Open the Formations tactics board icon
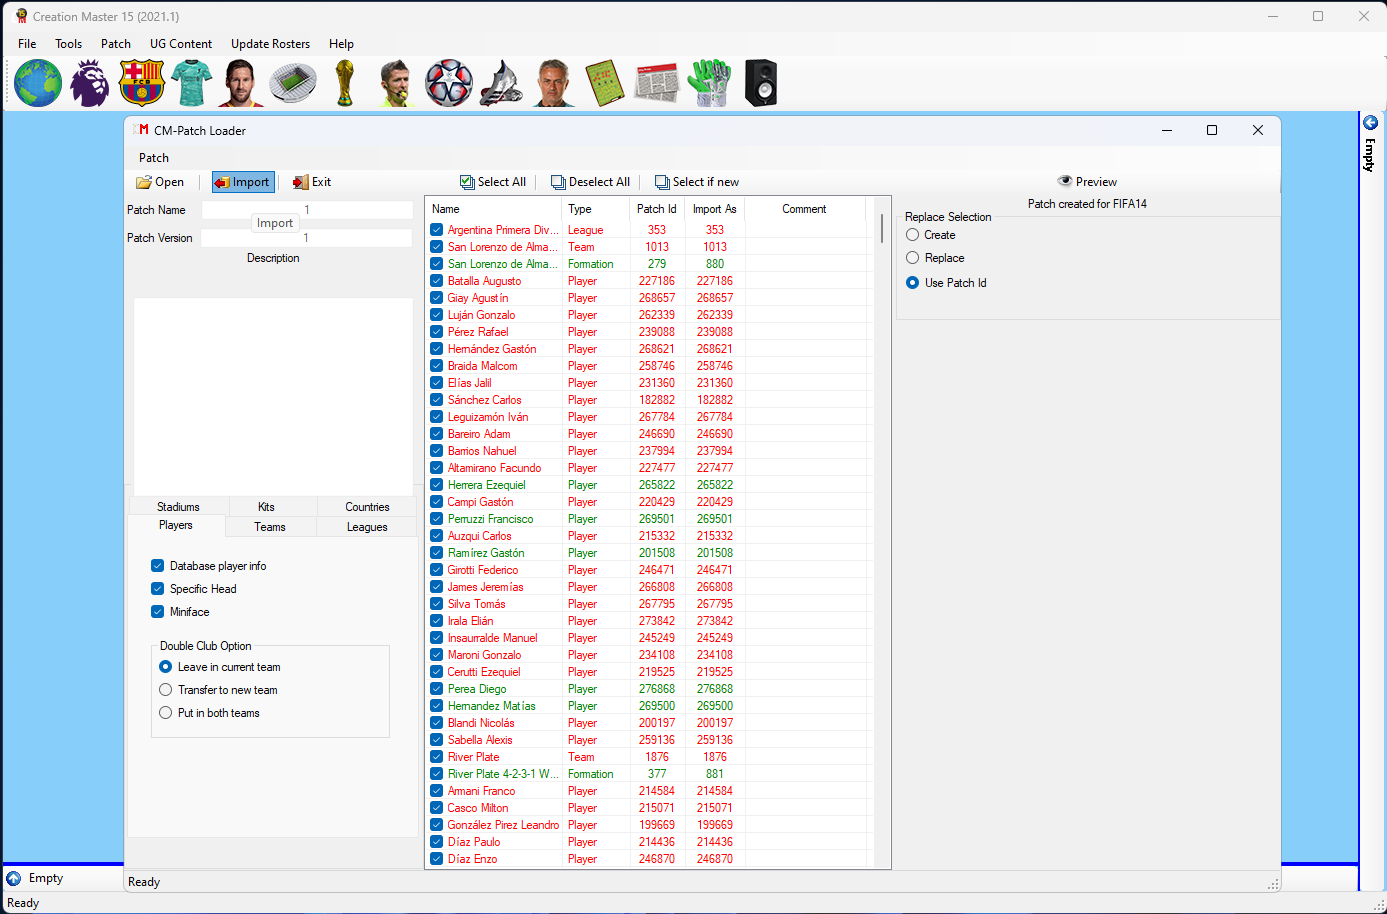This screenshot has height=914, width=1387. click(x=605, y=83)
